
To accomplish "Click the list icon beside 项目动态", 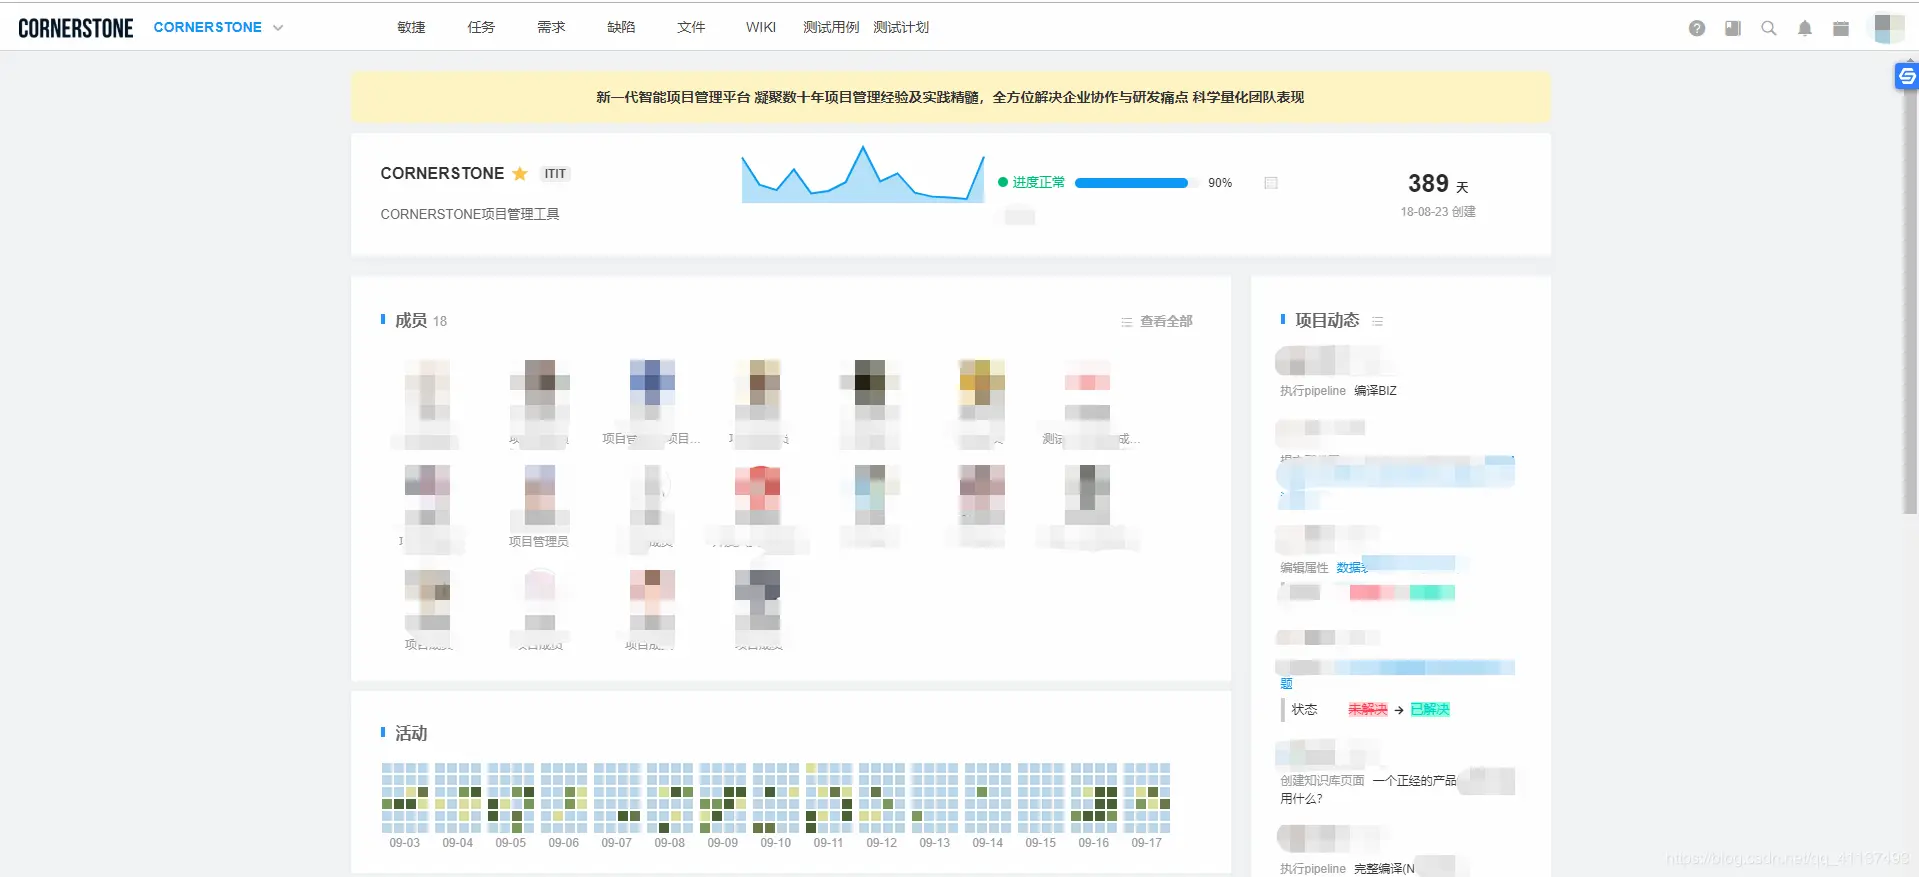I will (x=1378, y=321).
